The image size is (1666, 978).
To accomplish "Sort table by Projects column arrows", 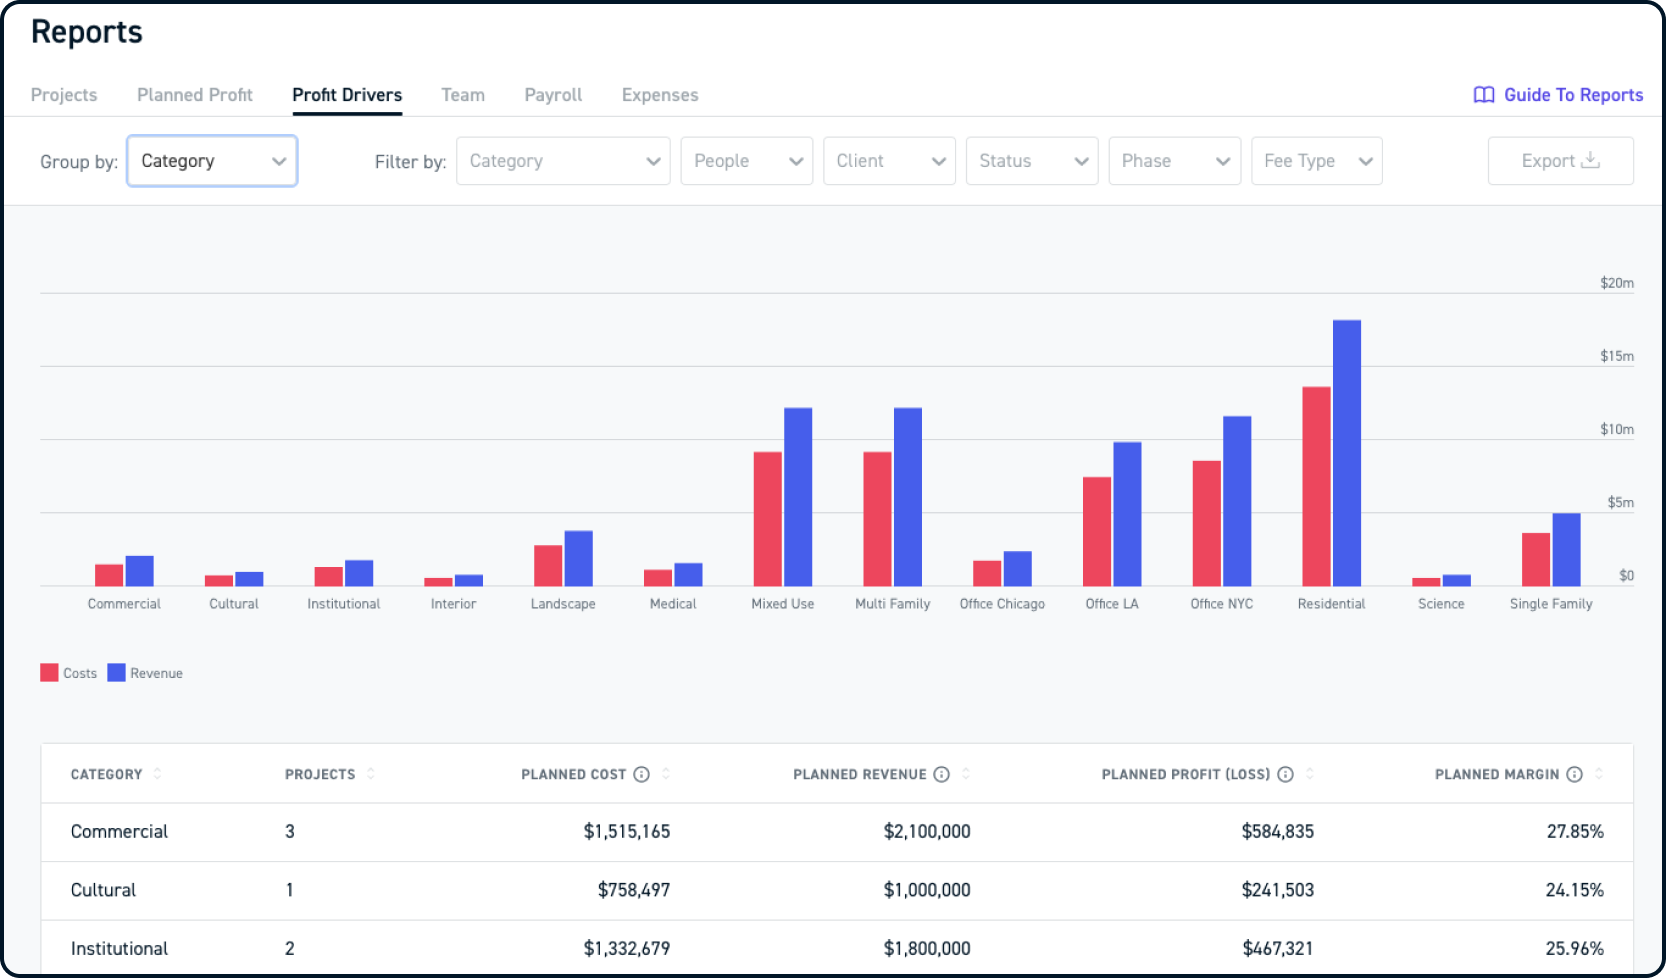I will (371, 774).
